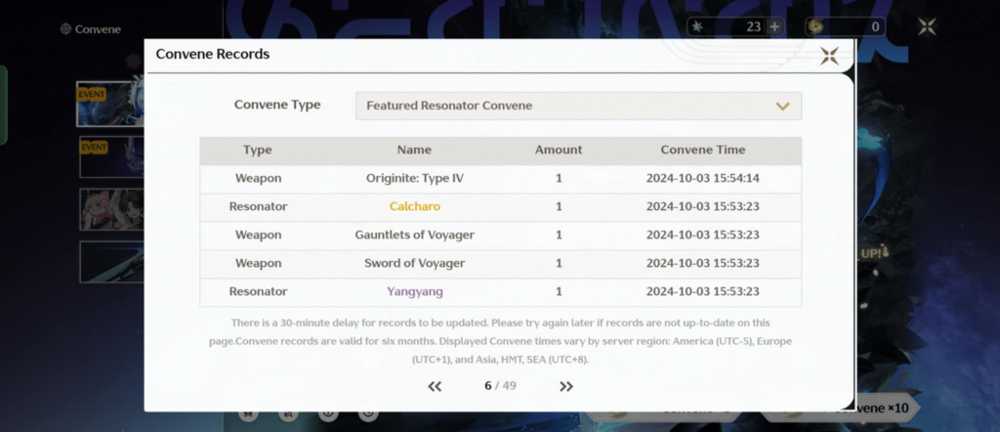Expand dropdown with the gold chevron arrow

coord(783,106)
